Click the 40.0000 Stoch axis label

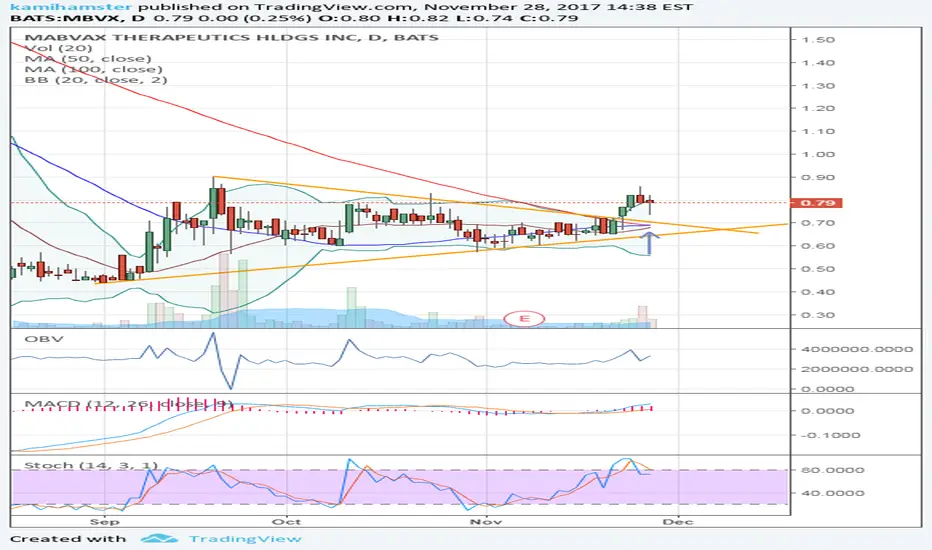coord(833,493)
